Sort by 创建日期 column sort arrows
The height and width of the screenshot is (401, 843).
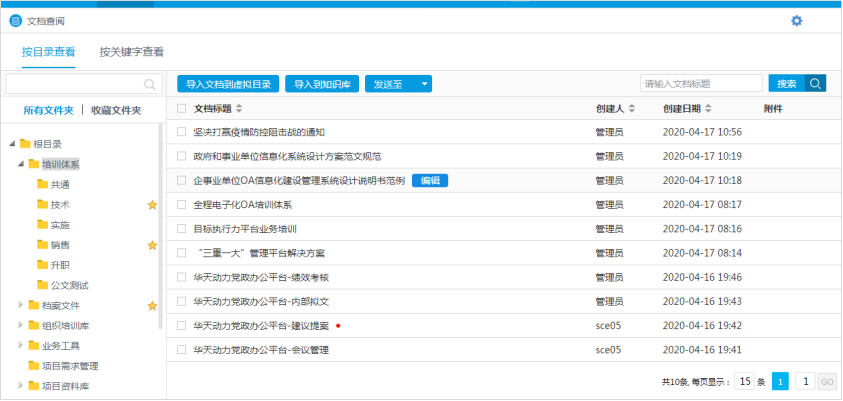click(x=709, y=109)
